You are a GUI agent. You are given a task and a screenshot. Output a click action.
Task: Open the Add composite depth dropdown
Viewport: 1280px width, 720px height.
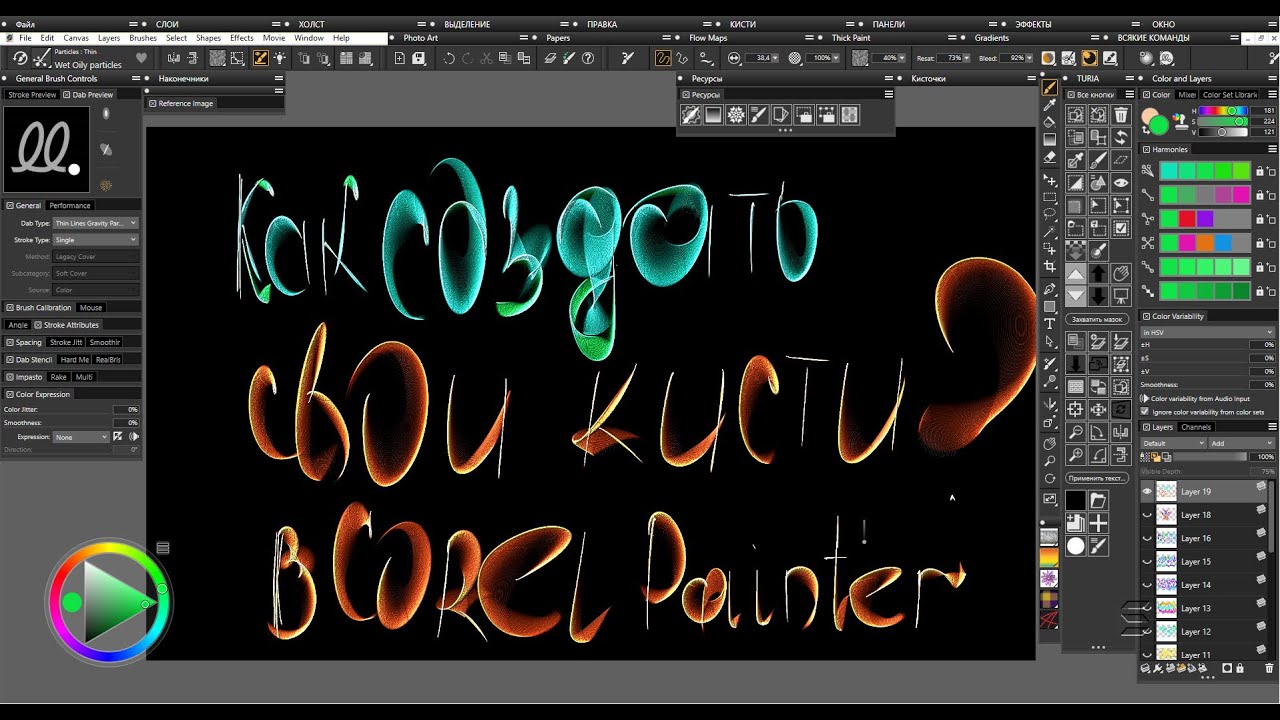tap(1241, 443)
